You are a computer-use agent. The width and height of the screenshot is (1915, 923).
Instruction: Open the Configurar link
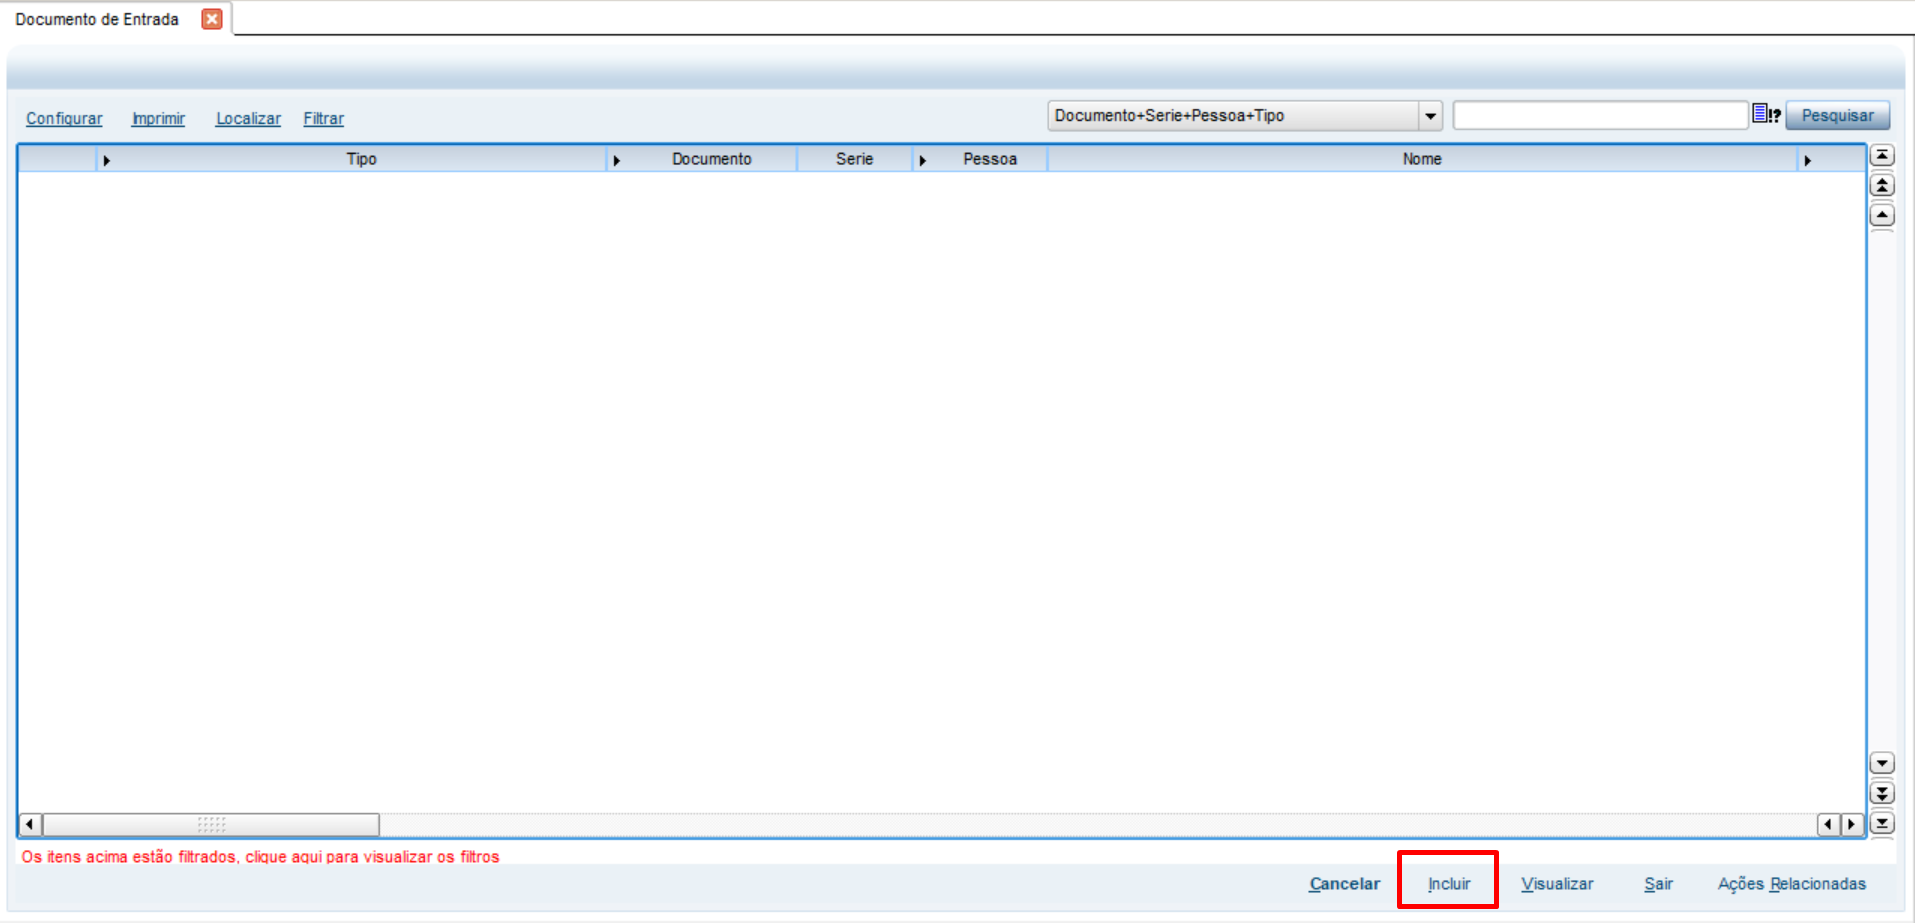64,118
